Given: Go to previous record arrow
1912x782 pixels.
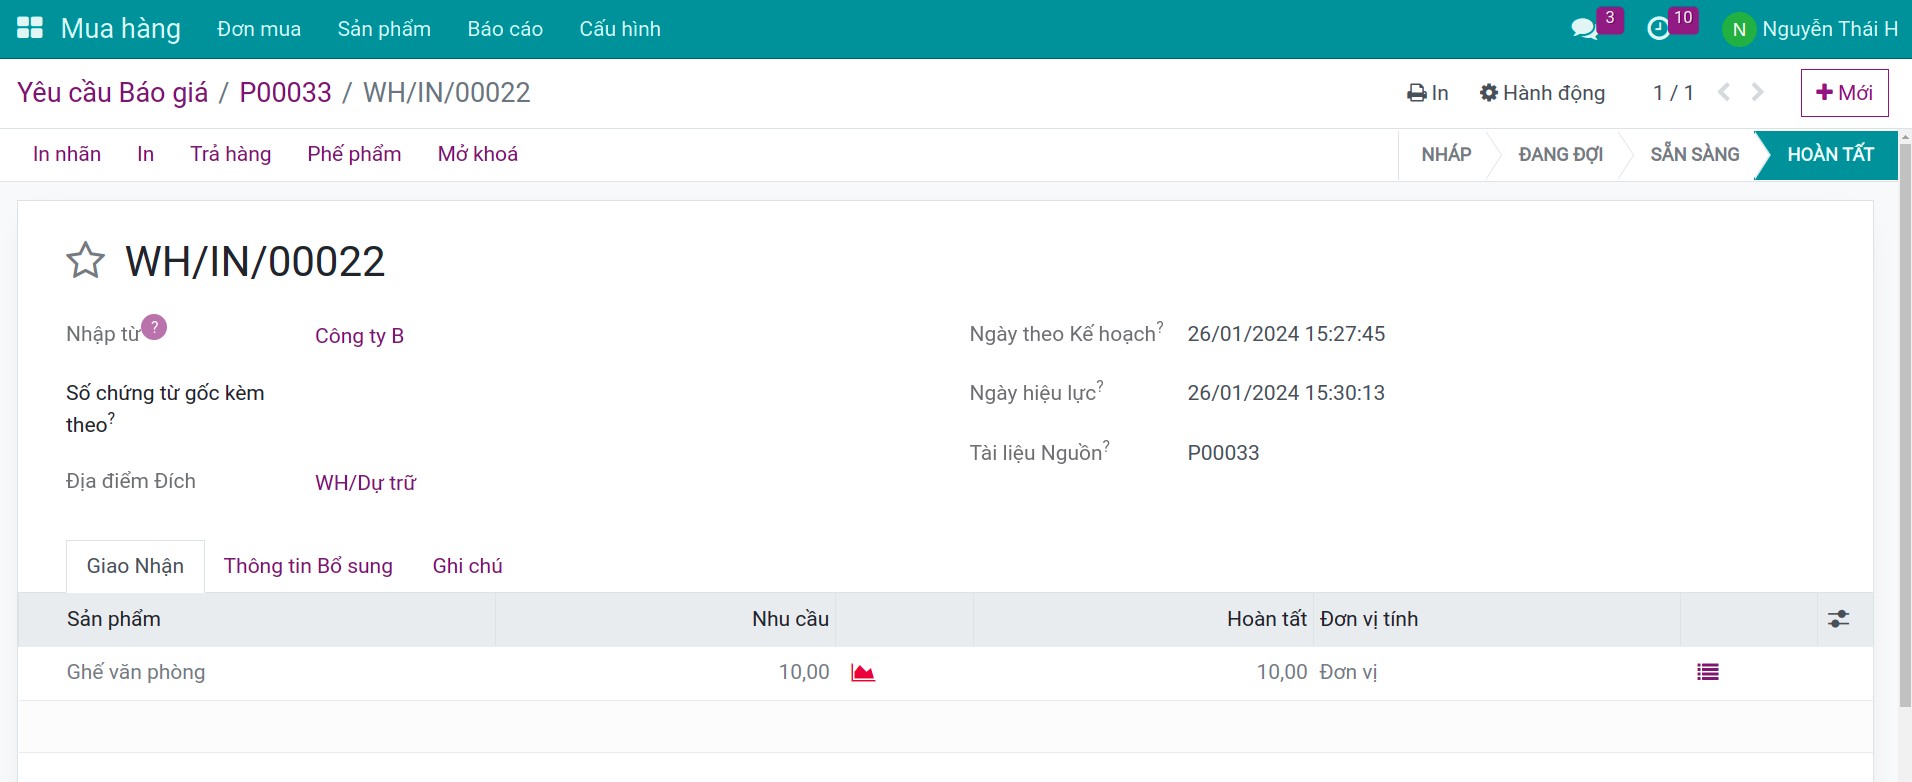Looking at the screenshot, I should click(1724, 93).
